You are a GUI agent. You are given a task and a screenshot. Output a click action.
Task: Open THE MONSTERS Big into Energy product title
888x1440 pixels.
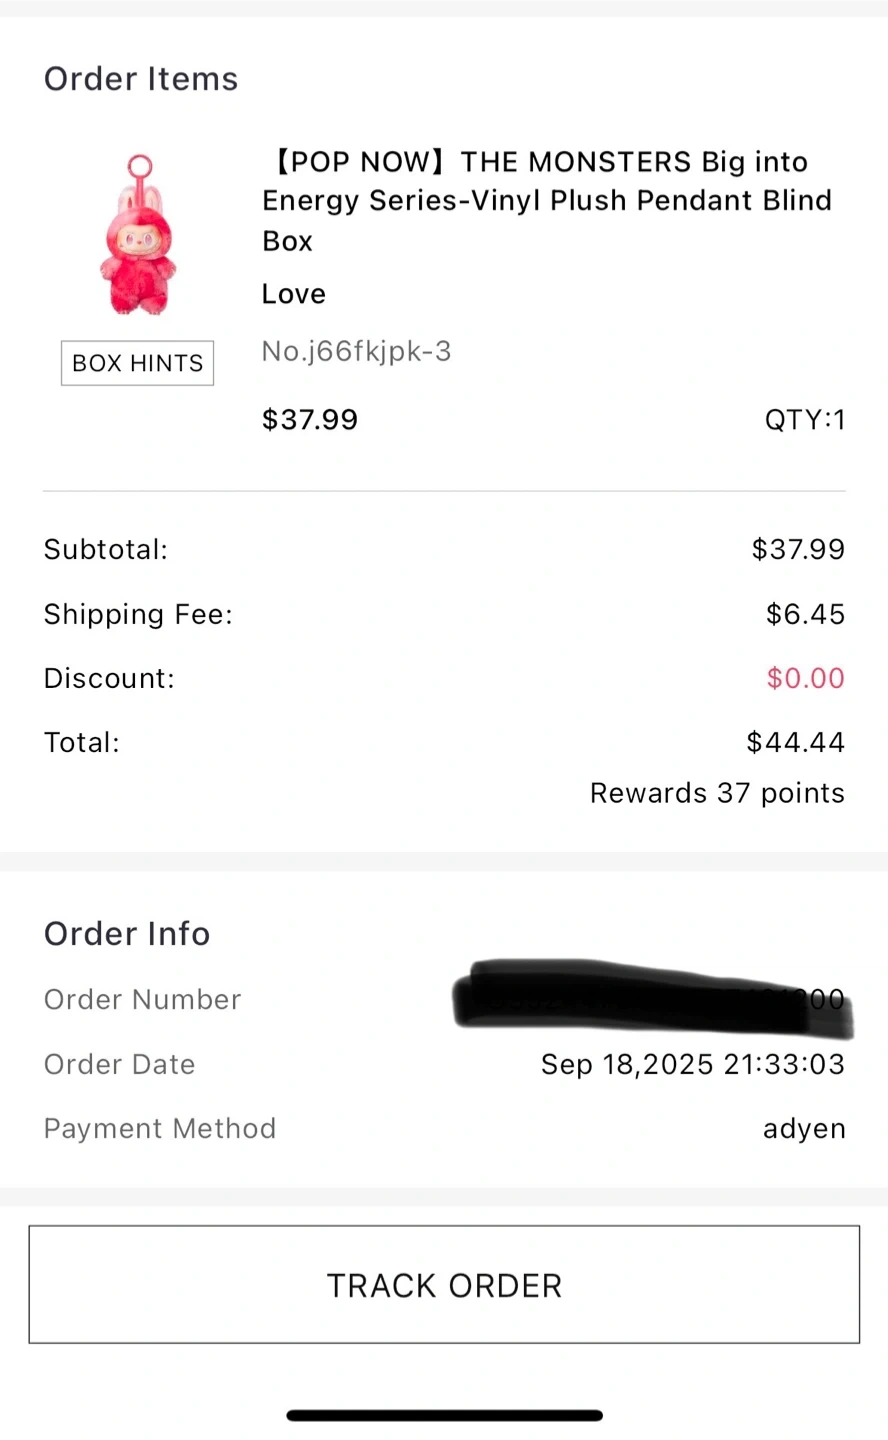[546, 200]
